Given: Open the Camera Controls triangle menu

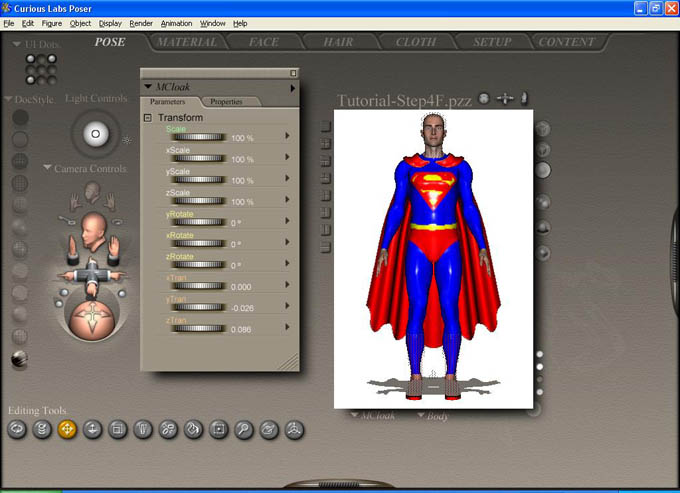Looking at the screenshot, I should pos(47,168).
